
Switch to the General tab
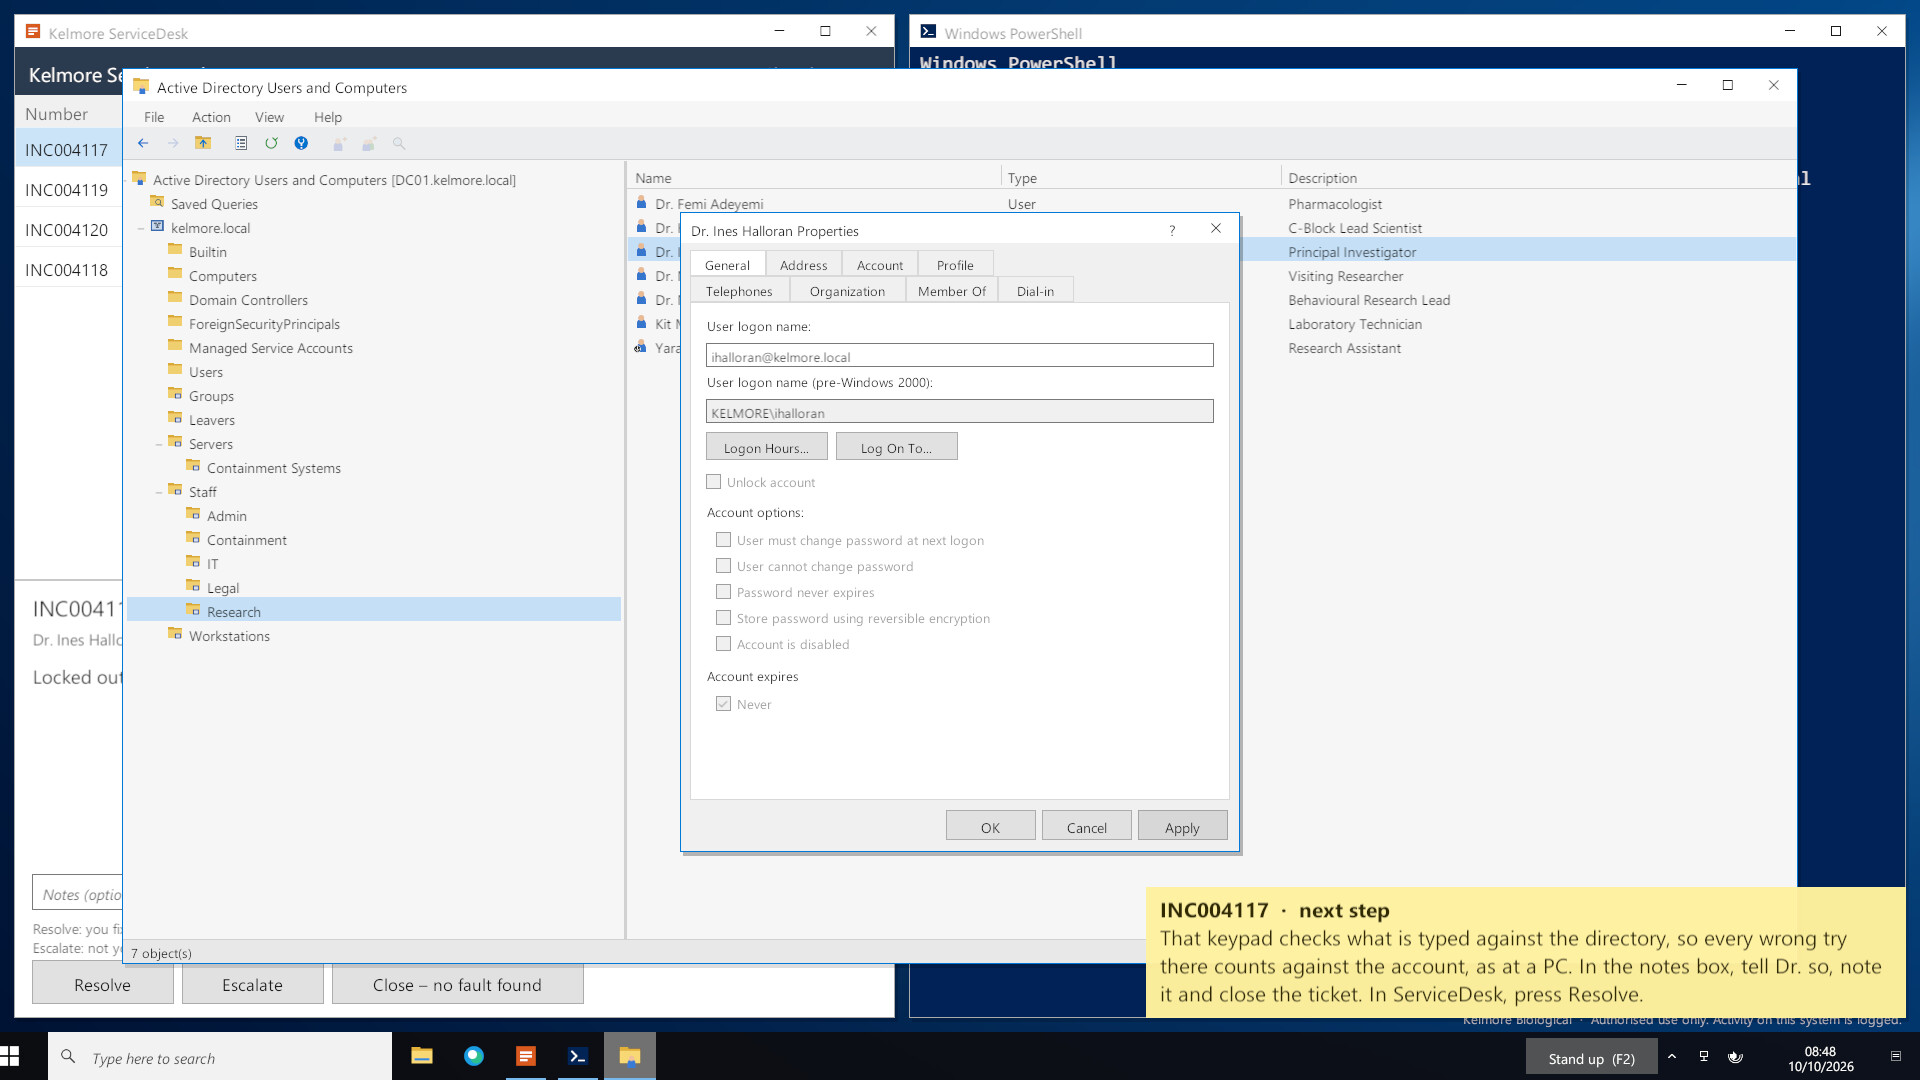tap(727, 264)
